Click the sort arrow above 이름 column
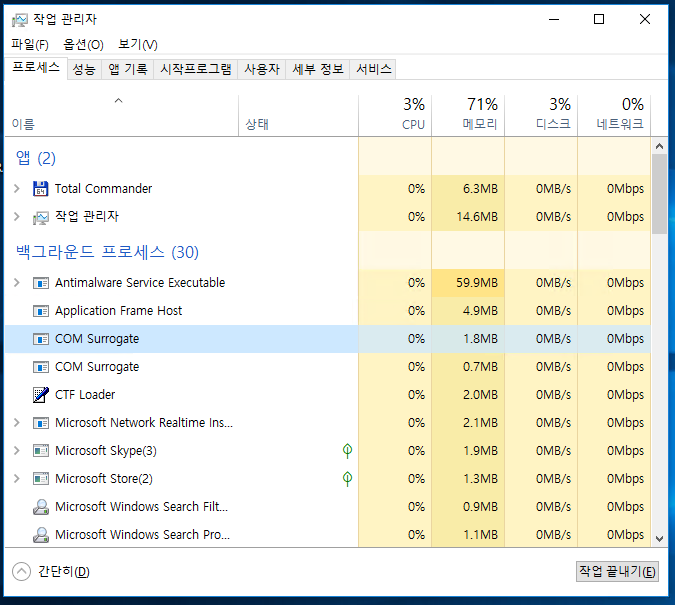Screen dimensions: 675x605 point(118,101)
